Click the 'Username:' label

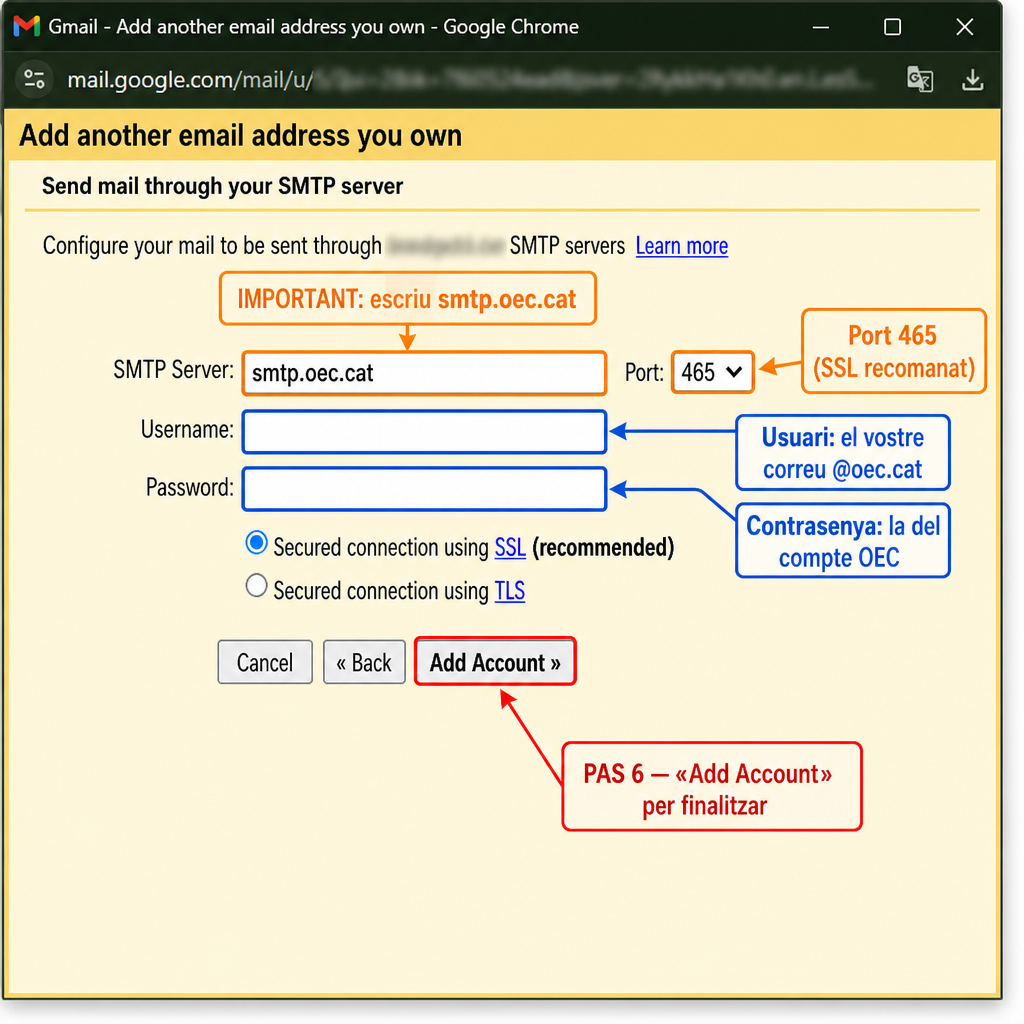click(x=187, y=430)
